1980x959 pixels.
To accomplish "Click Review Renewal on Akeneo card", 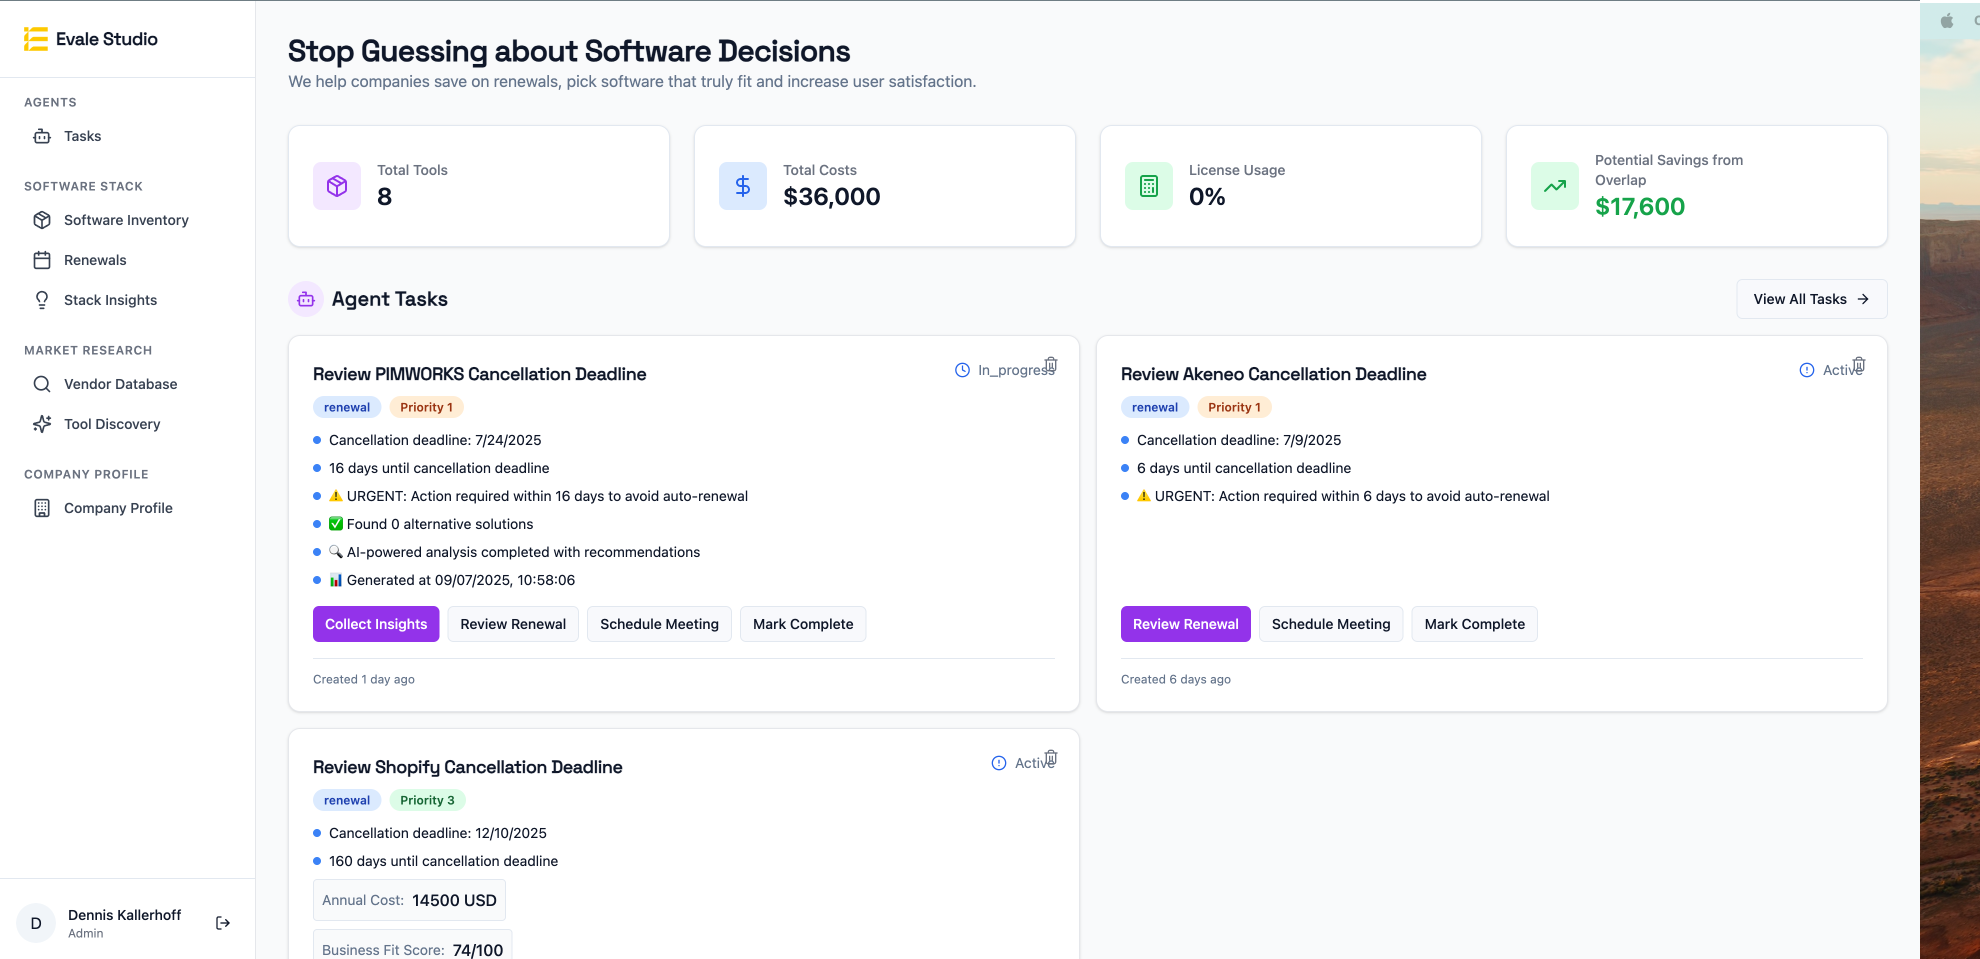I will coord(1185,624).
